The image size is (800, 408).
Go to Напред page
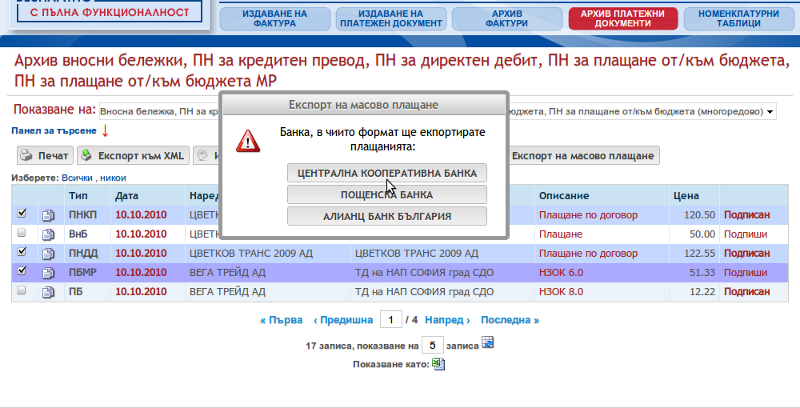(x=447, y=320)
